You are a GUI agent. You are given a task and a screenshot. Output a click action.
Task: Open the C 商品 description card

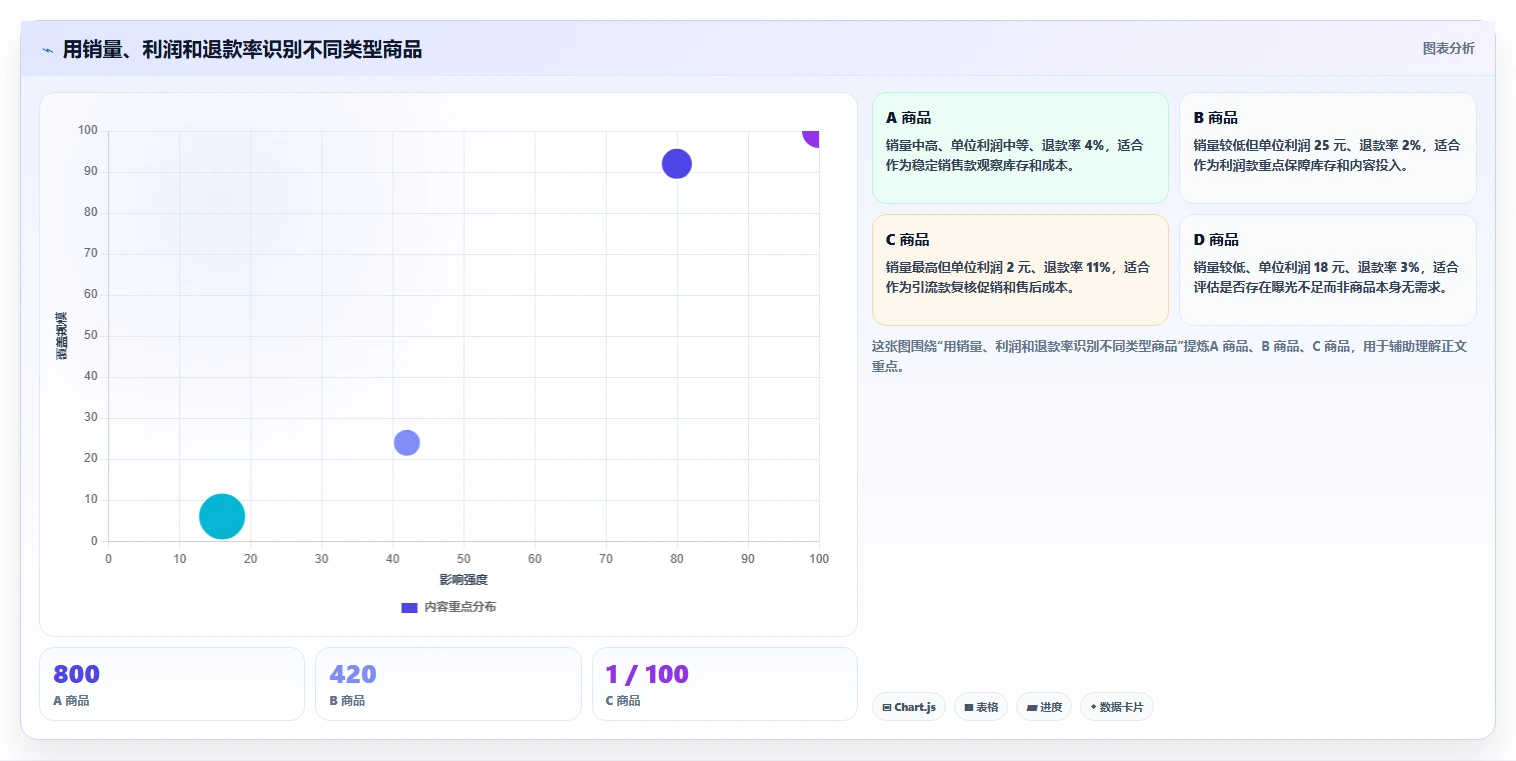click(x=1020, y=270)
